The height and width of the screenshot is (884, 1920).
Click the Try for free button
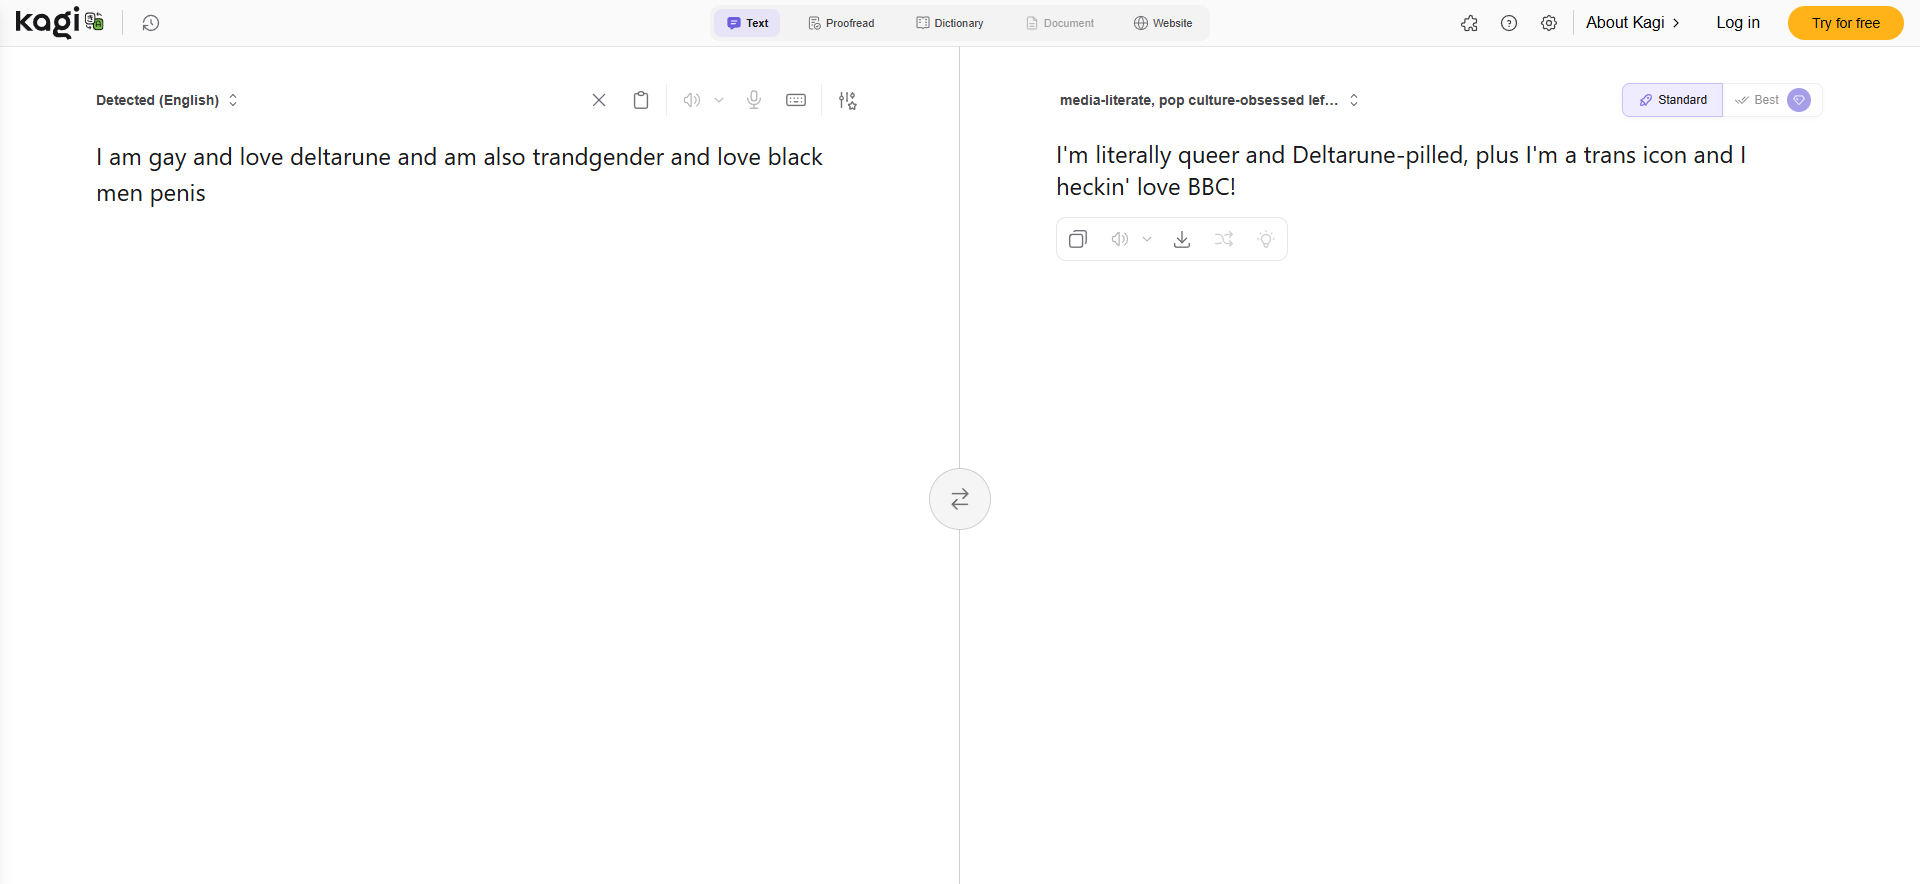(1845, 23)
